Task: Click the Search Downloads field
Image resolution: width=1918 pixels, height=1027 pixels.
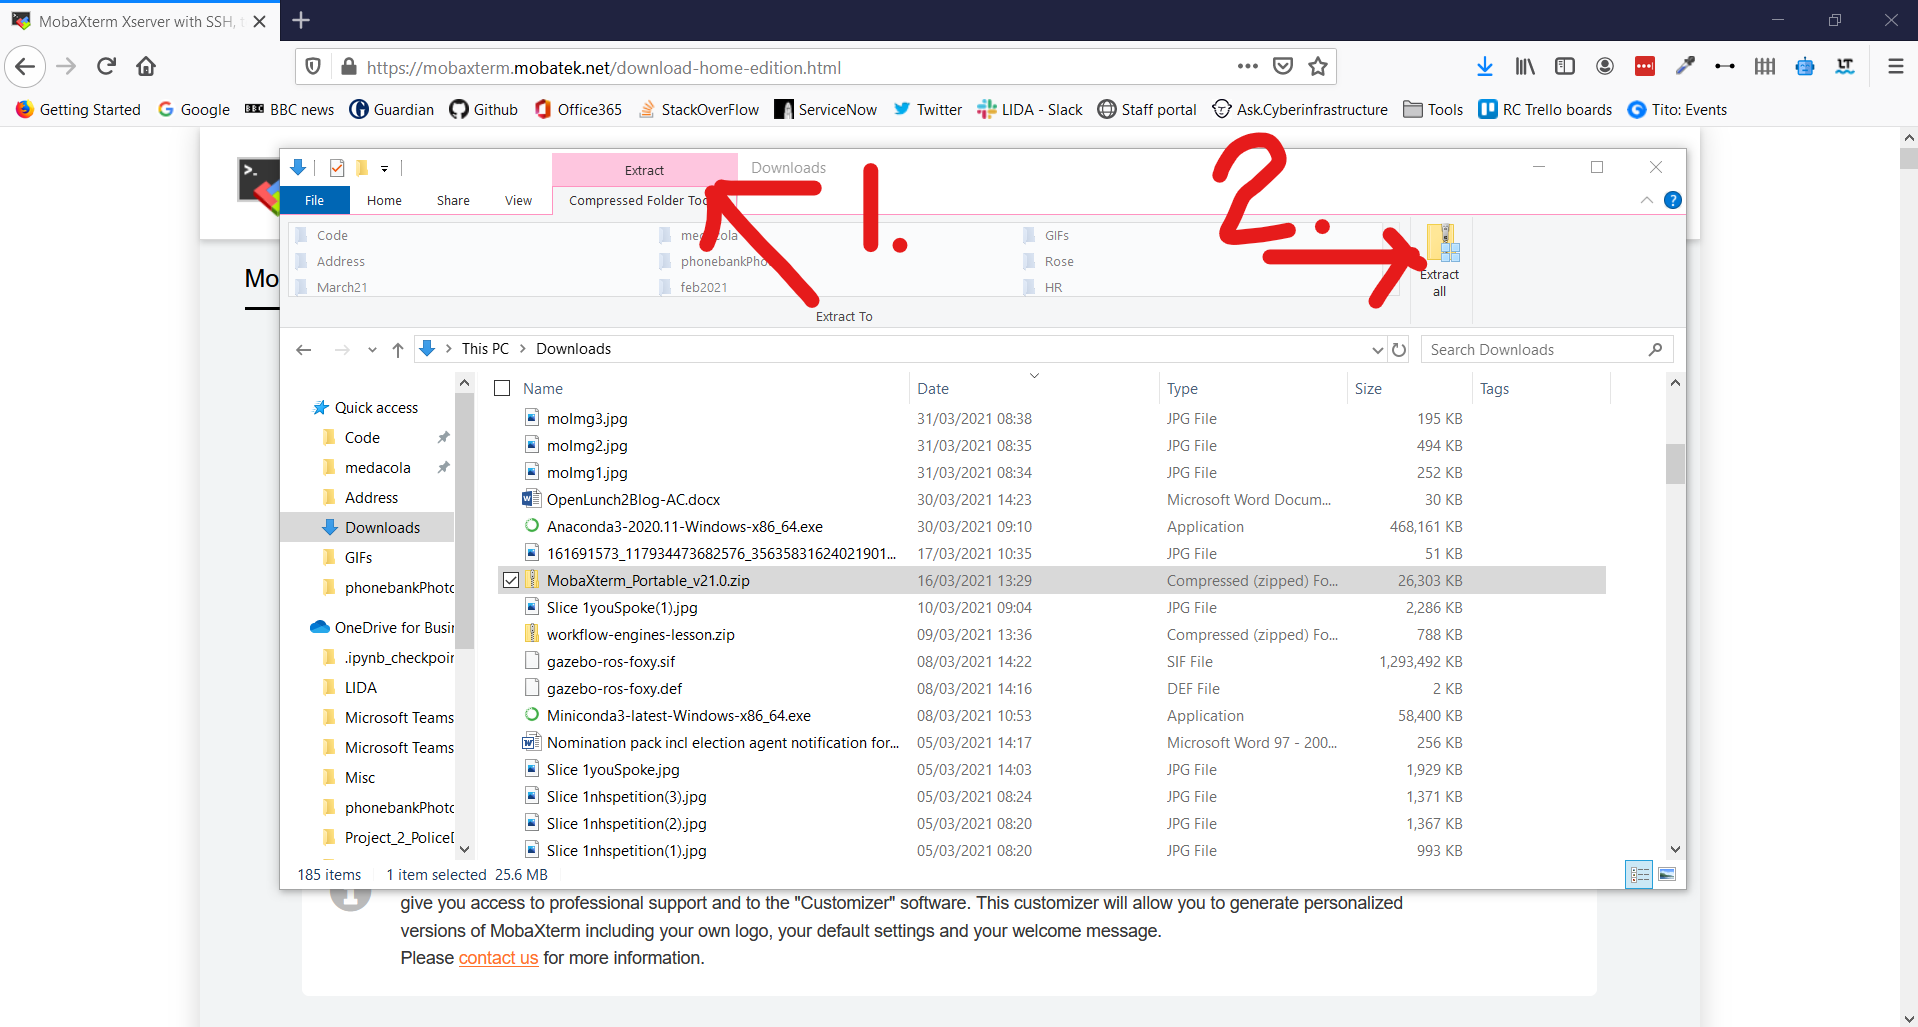Action: (1546, 350)
